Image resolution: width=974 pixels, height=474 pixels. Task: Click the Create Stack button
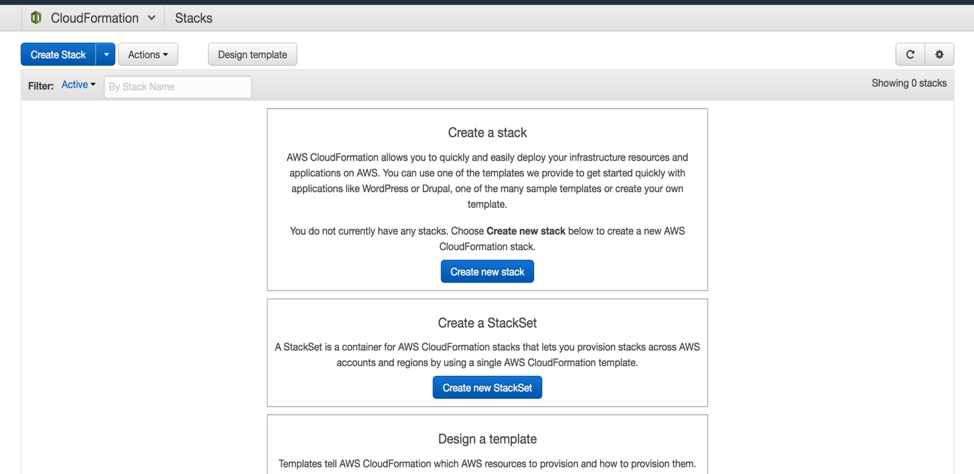(x=58, y=55)
